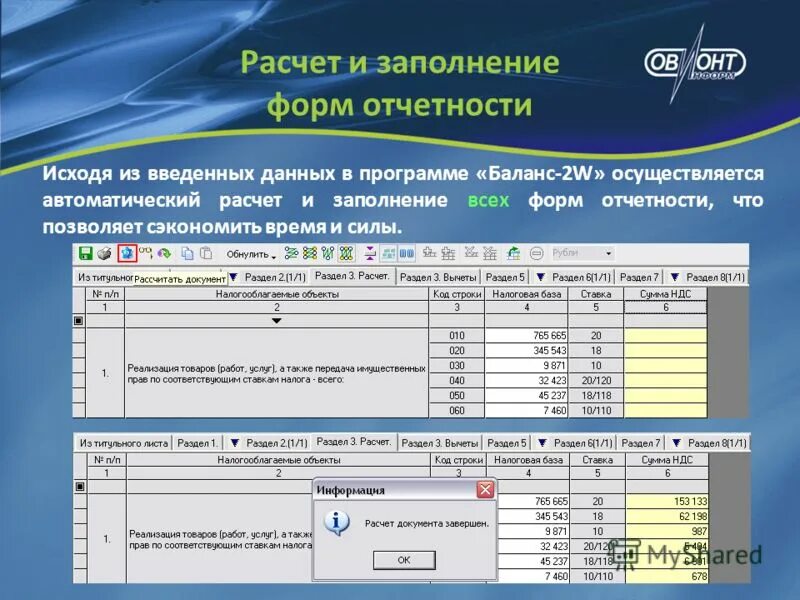This screenshot has width=800, height=600.
Task: Expand arrow before upper Раздел 6(1/1)
Action: pos(540,277)
